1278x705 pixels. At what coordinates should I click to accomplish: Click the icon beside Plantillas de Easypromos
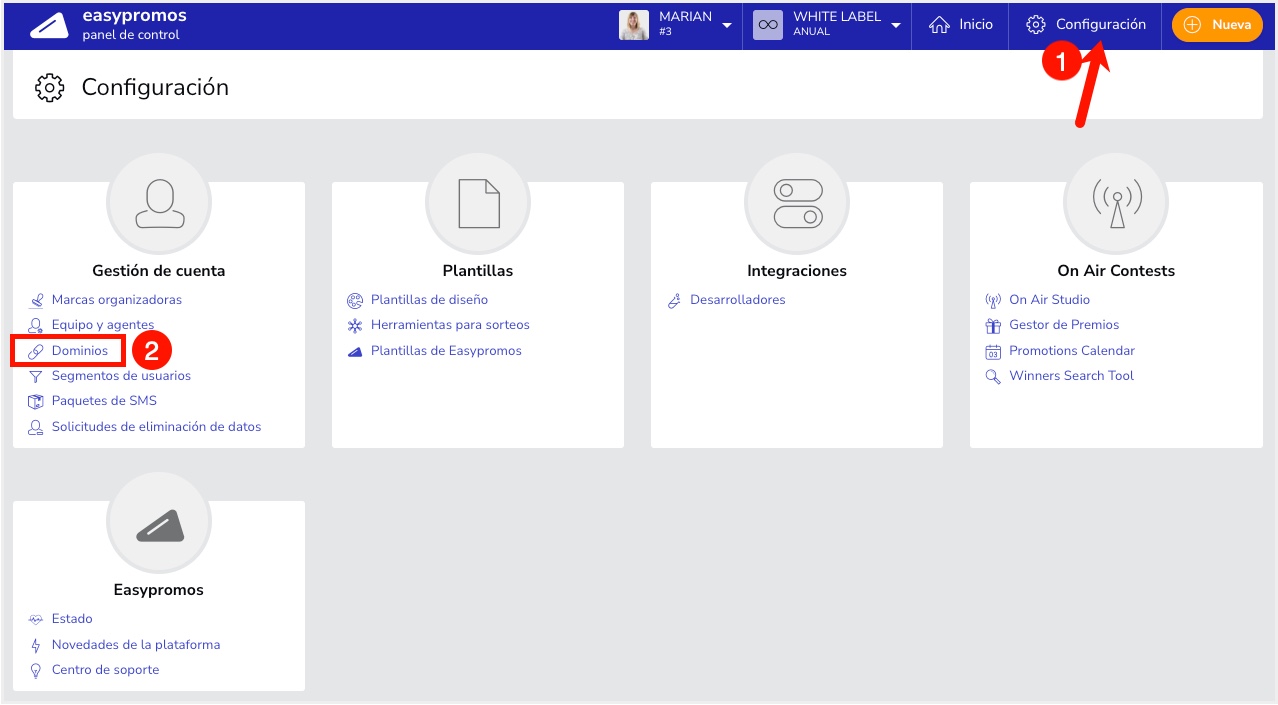[x=355, y=351]
